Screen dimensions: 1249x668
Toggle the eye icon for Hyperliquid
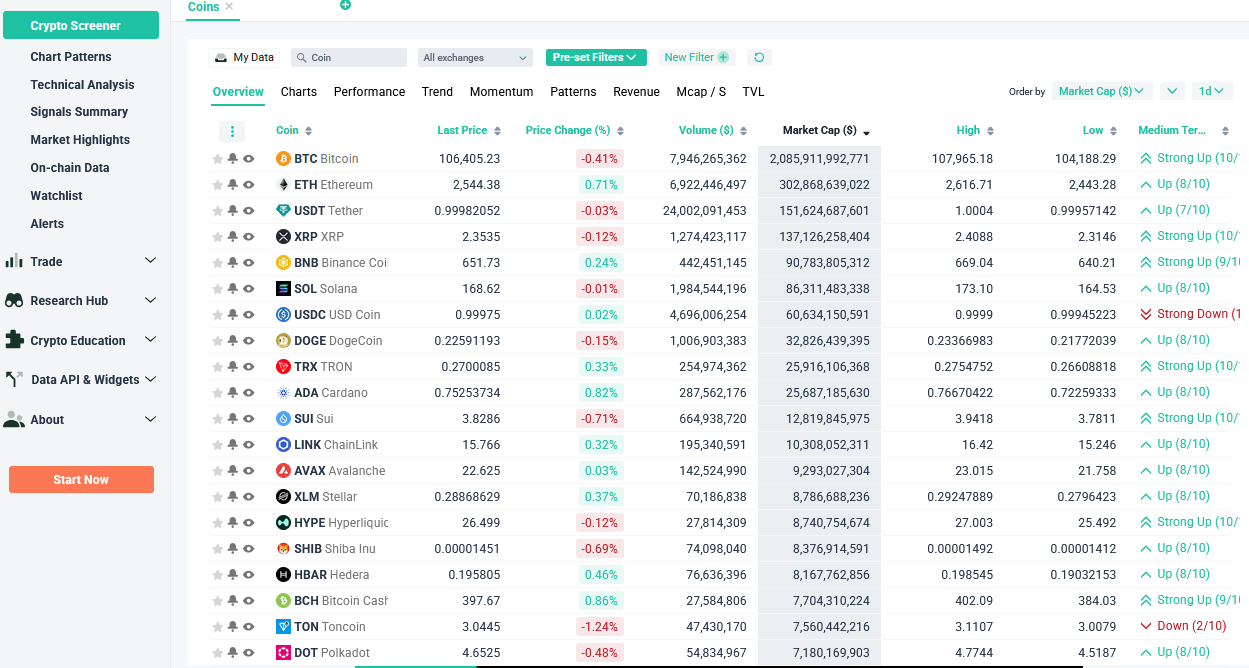[249, 523]
